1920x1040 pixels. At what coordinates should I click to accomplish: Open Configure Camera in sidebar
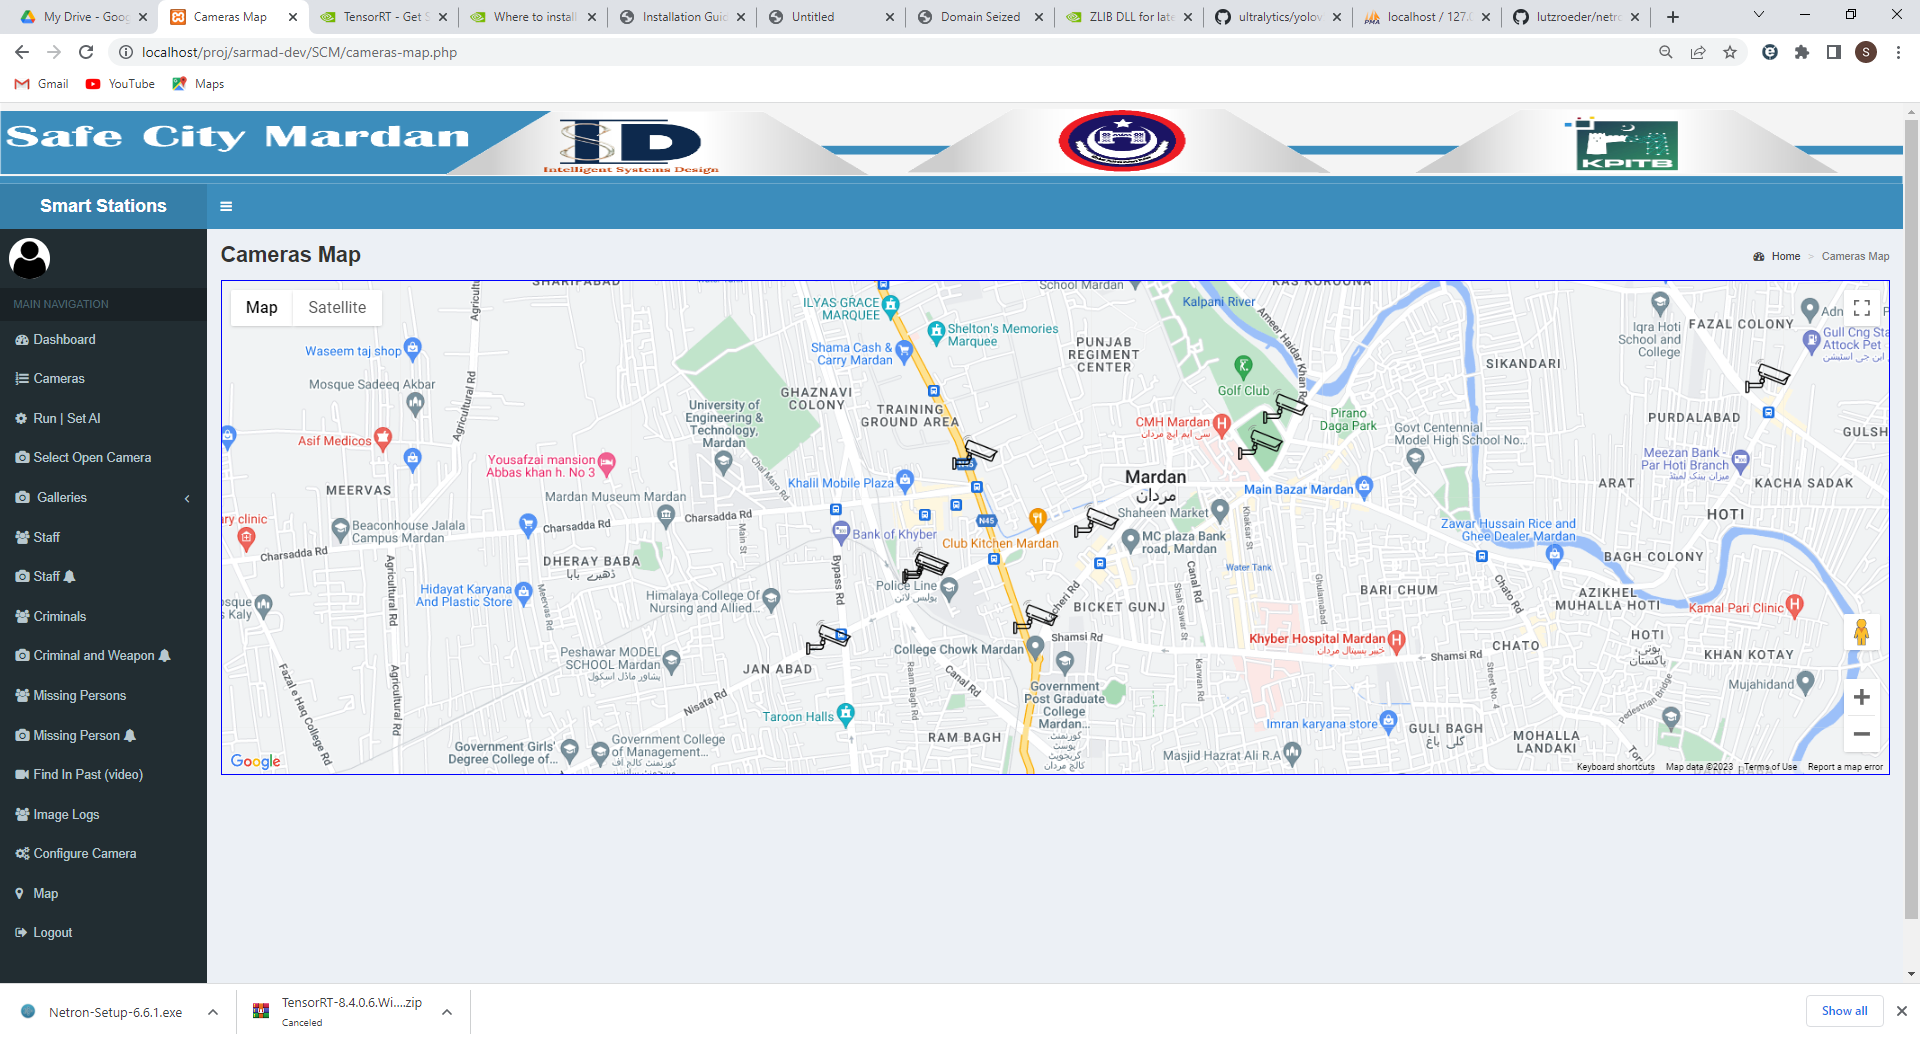pos(84,854)
